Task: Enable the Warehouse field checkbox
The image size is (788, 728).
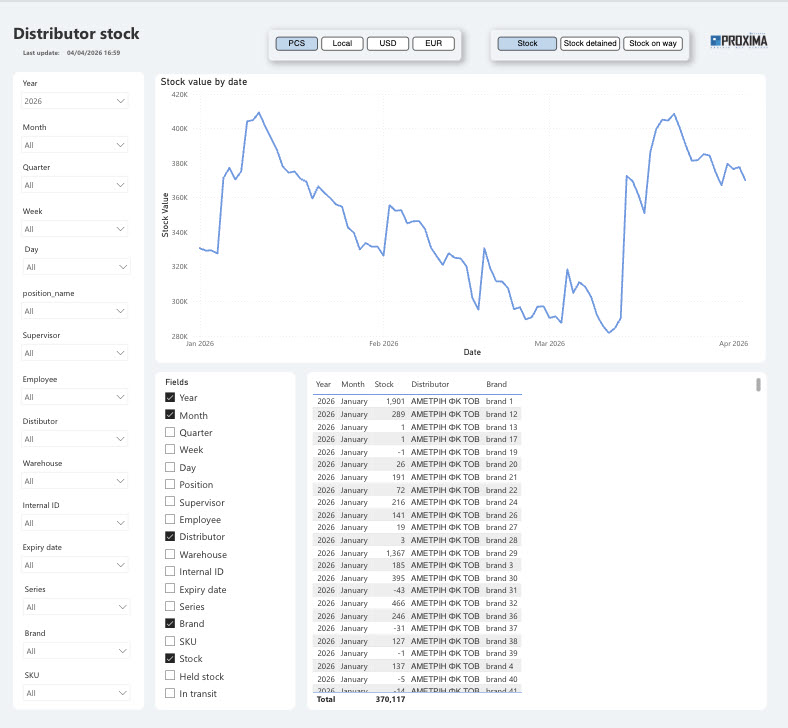Action: pyautogui.click(x=170, y=554)
